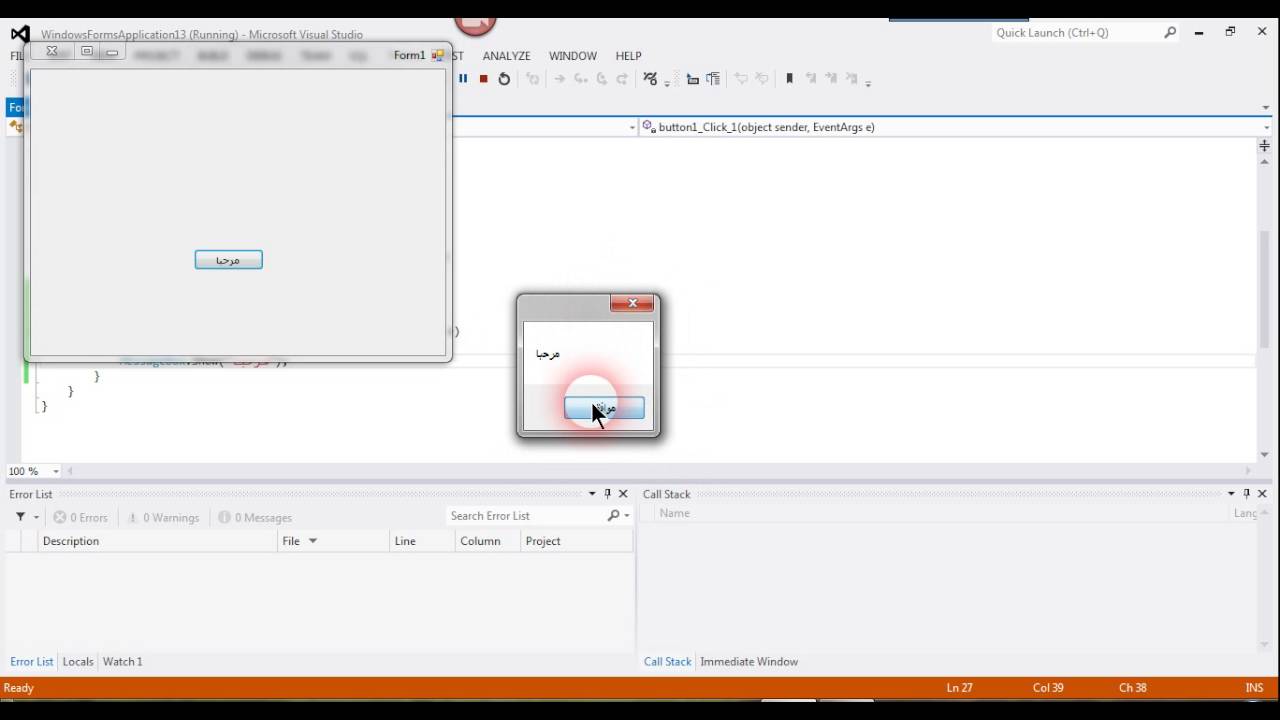Click the hexadecimal display toolbar icon
Viewport: 1280px width, 720px height.
click(x=650, y=79)
